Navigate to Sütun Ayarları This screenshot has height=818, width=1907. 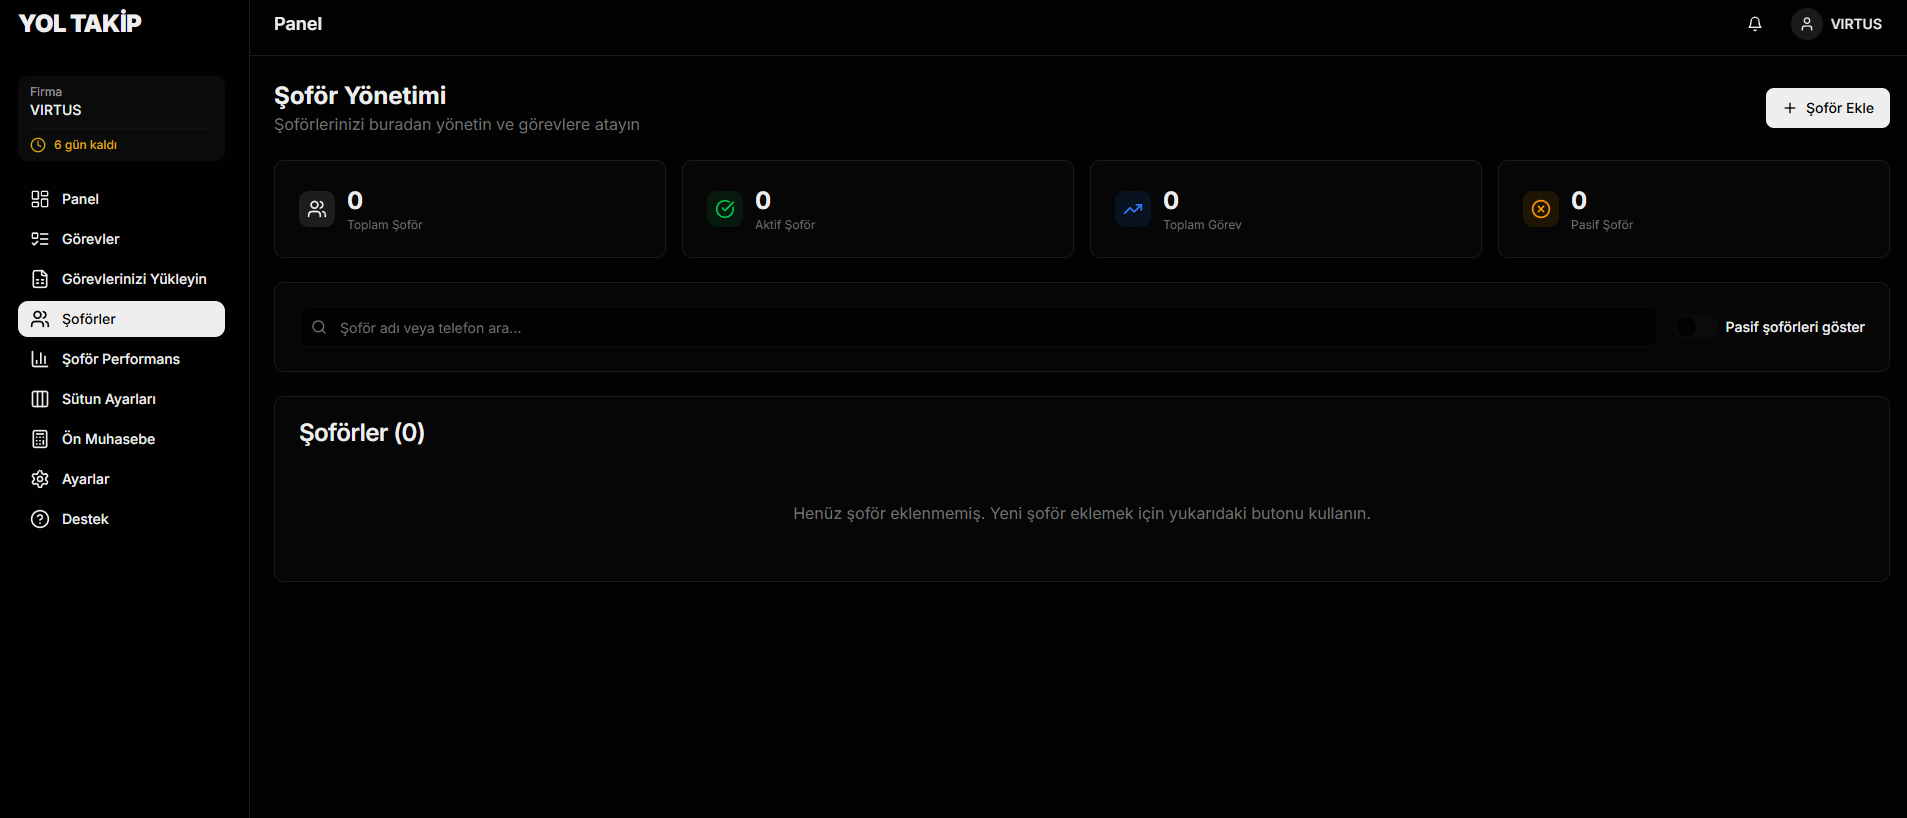108,399
